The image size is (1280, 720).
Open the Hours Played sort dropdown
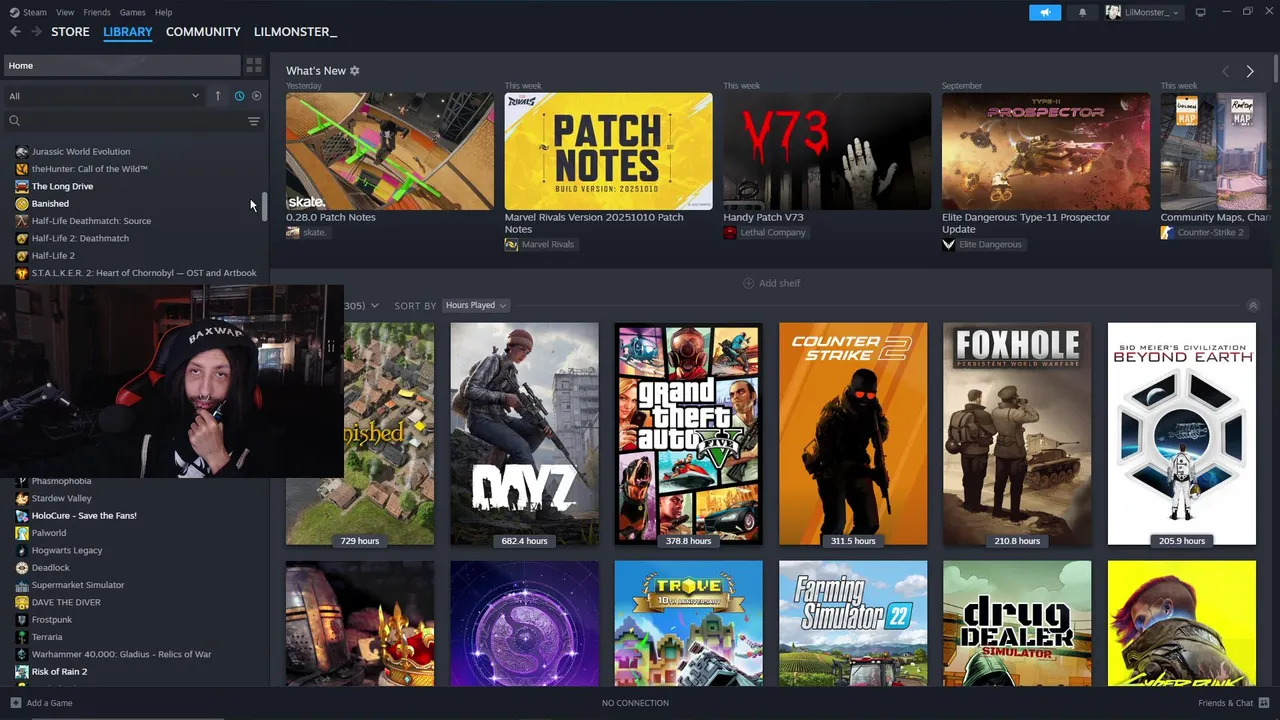(476, 305)
